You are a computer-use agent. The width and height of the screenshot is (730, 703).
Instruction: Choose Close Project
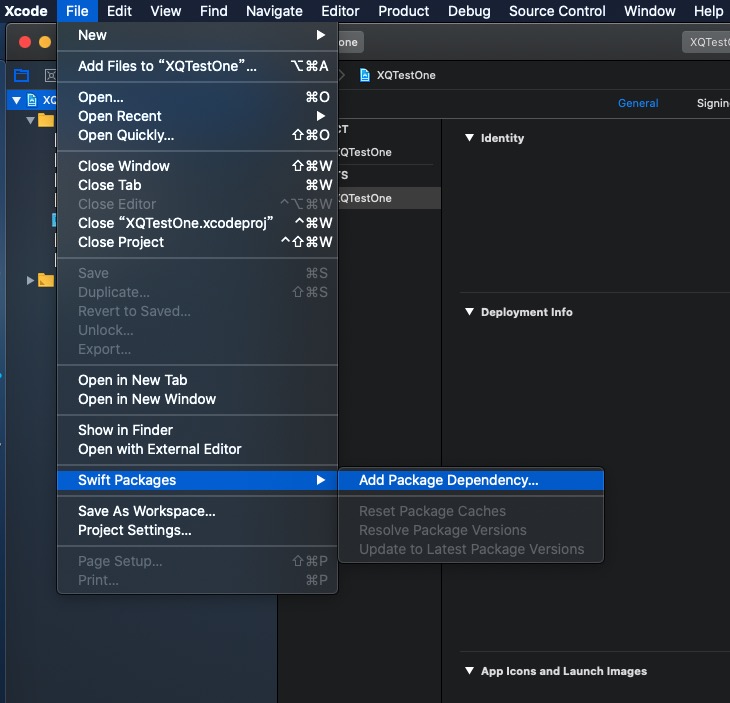[197, 242]
